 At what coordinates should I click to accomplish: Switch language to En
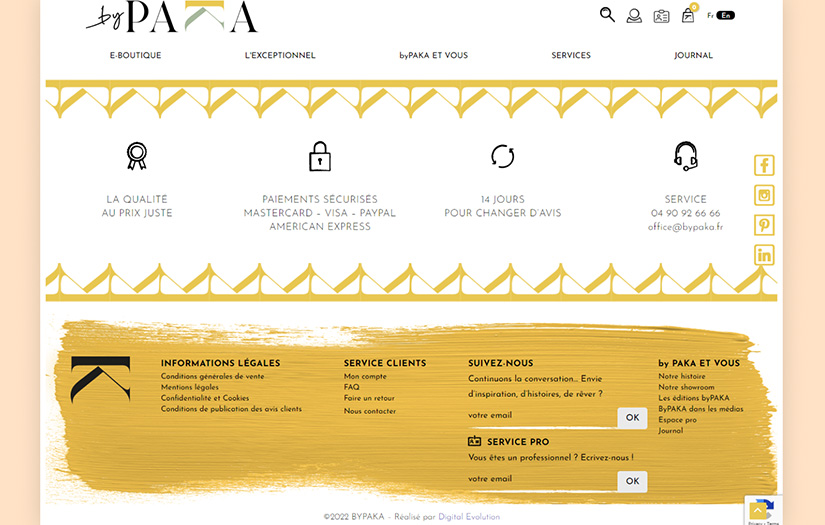(726, 15)
